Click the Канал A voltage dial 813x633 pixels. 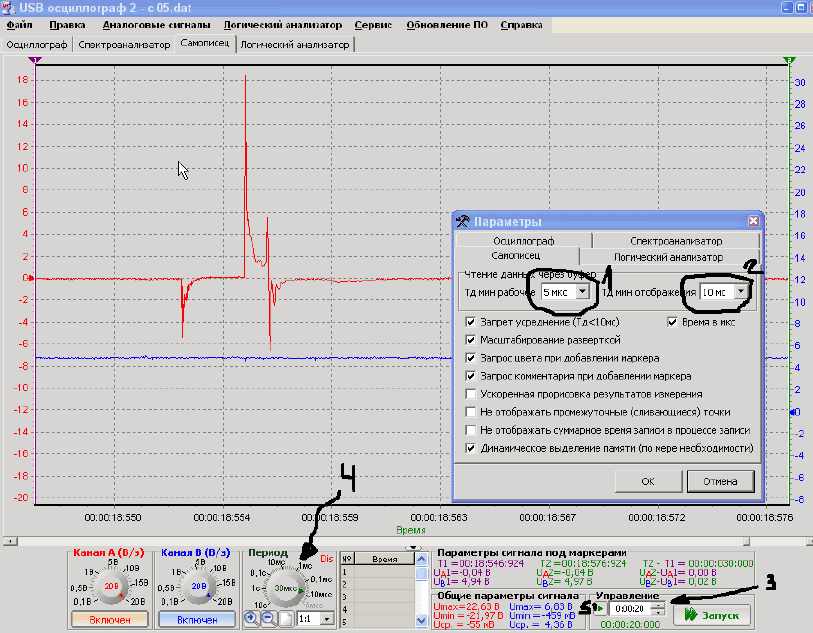[x=111, y=586]
